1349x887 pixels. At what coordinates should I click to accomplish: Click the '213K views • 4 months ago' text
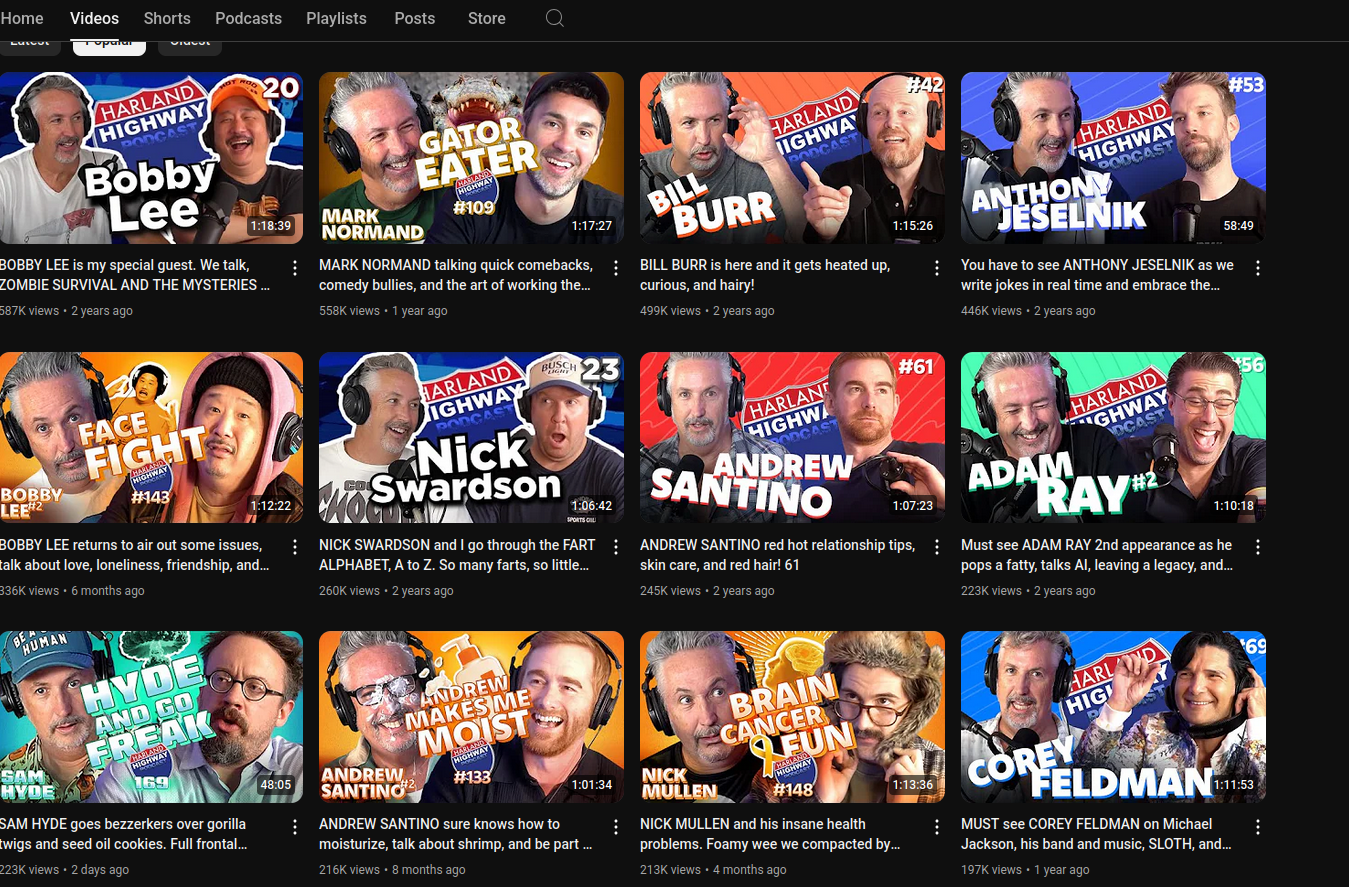click(713, 870)
